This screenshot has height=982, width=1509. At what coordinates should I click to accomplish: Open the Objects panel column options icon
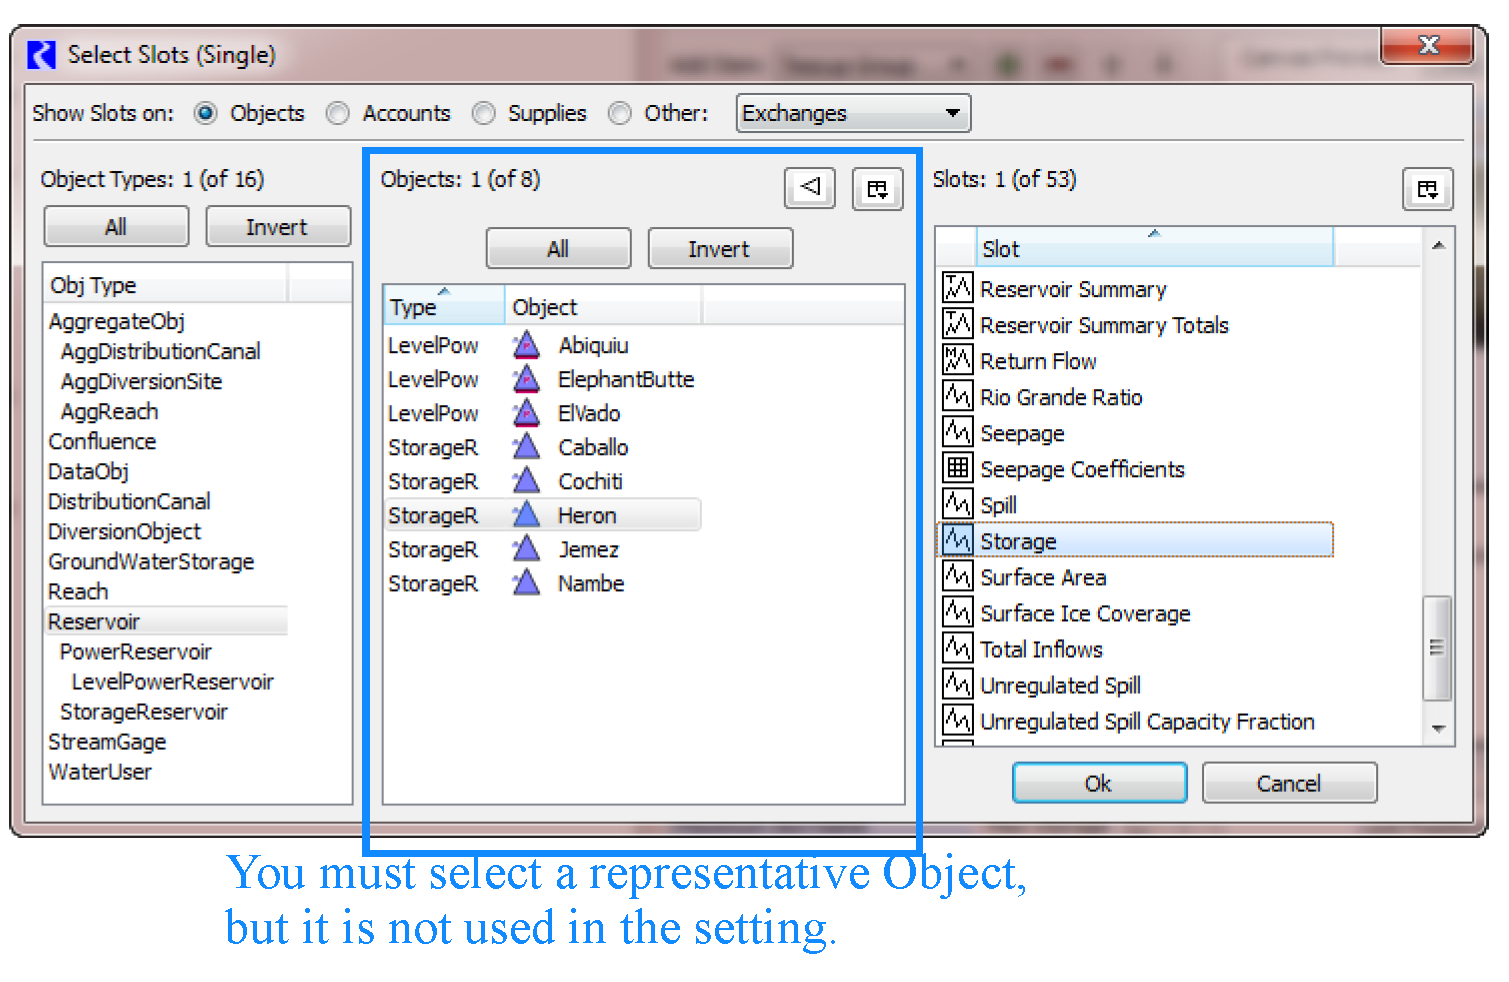pos(877,189)
